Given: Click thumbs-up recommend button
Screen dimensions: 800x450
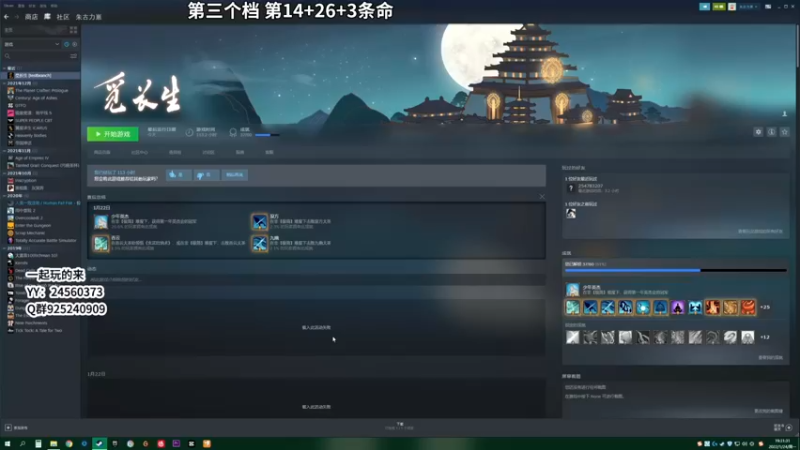Looking at the screenshot, I should 178,174.
